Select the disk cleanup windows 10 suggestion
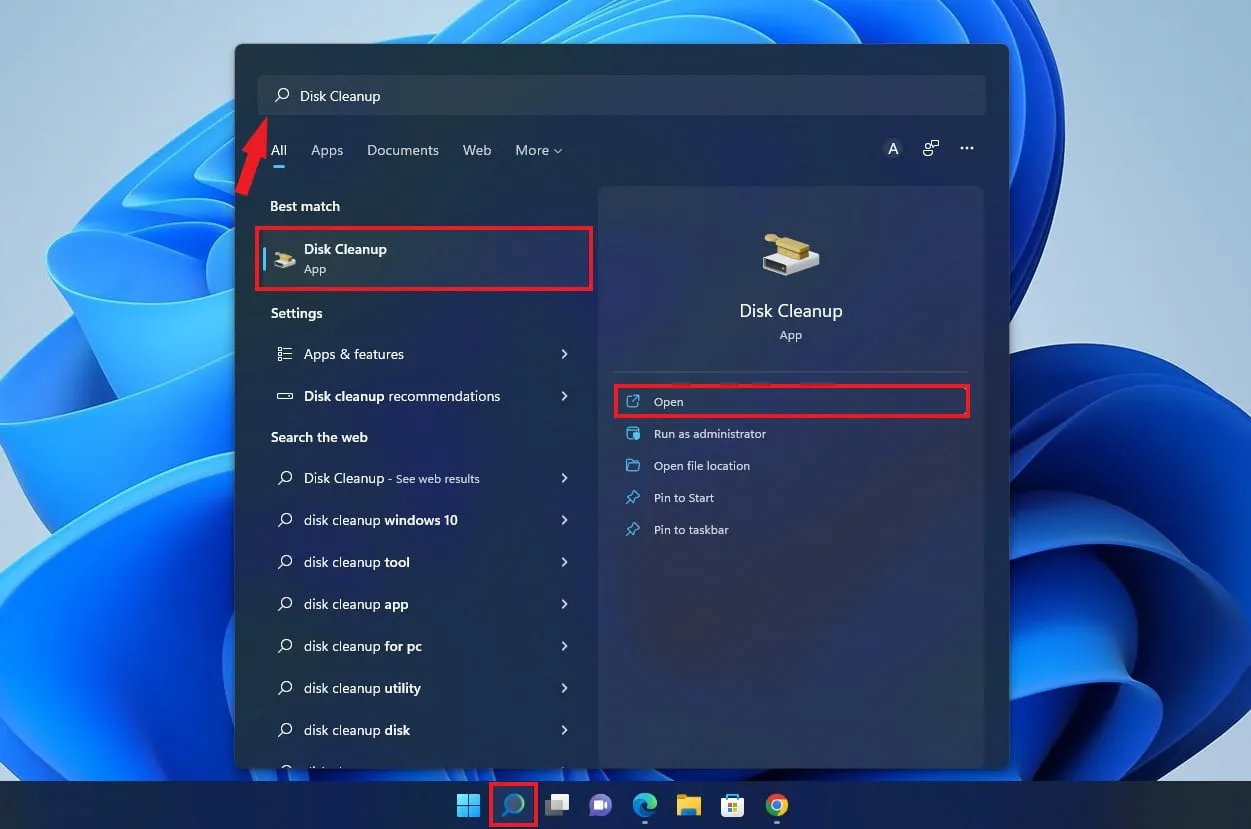1251x829 pixels. tap(424, 520)
